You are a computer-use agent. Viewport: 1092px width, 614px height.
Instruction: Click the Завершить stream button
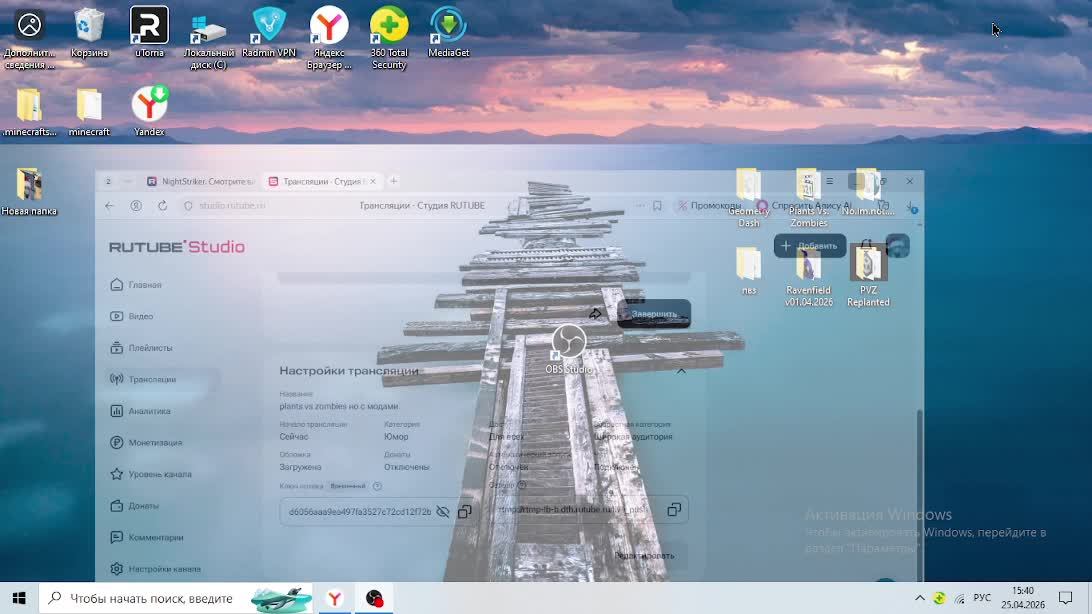[x=654, y=314]
